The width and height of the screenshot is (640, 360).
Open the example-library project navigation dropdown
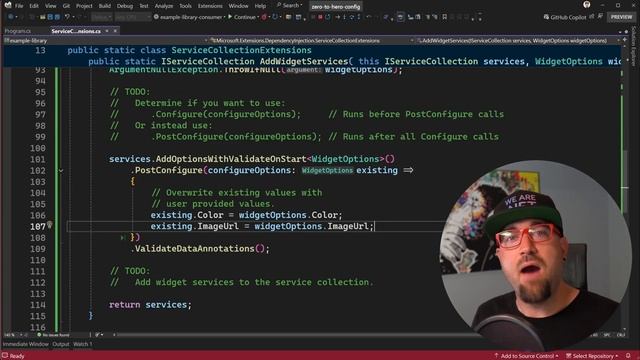105,40
